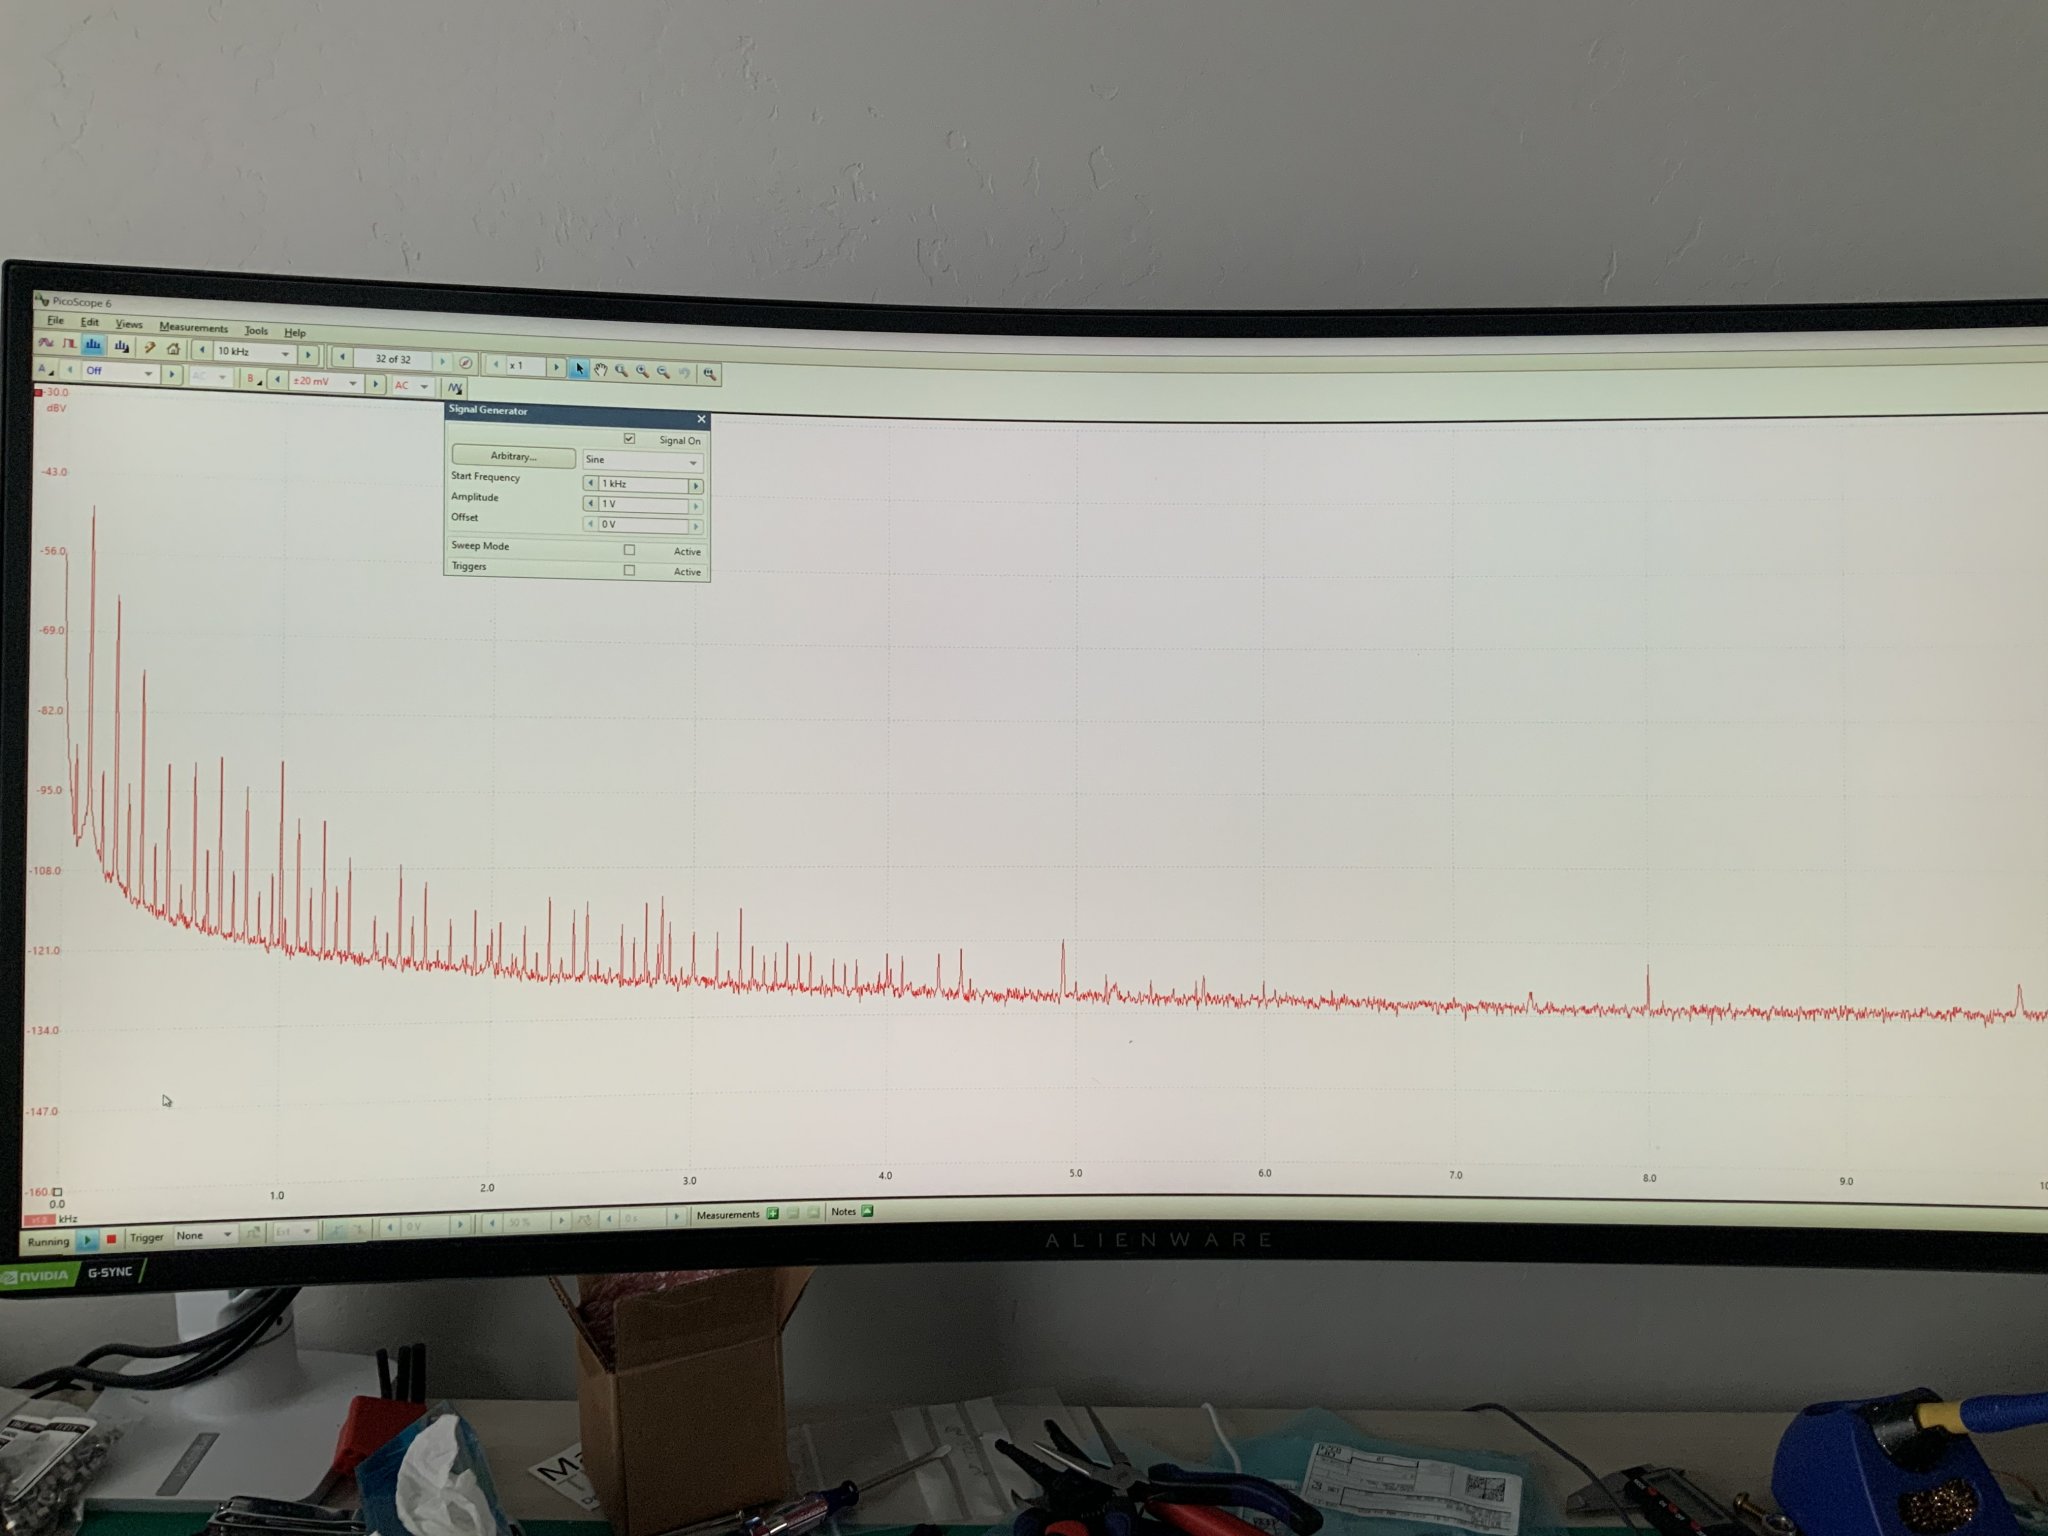Open spectrum options icon
Screen dimensions: 2048x1536
[121, 346]
